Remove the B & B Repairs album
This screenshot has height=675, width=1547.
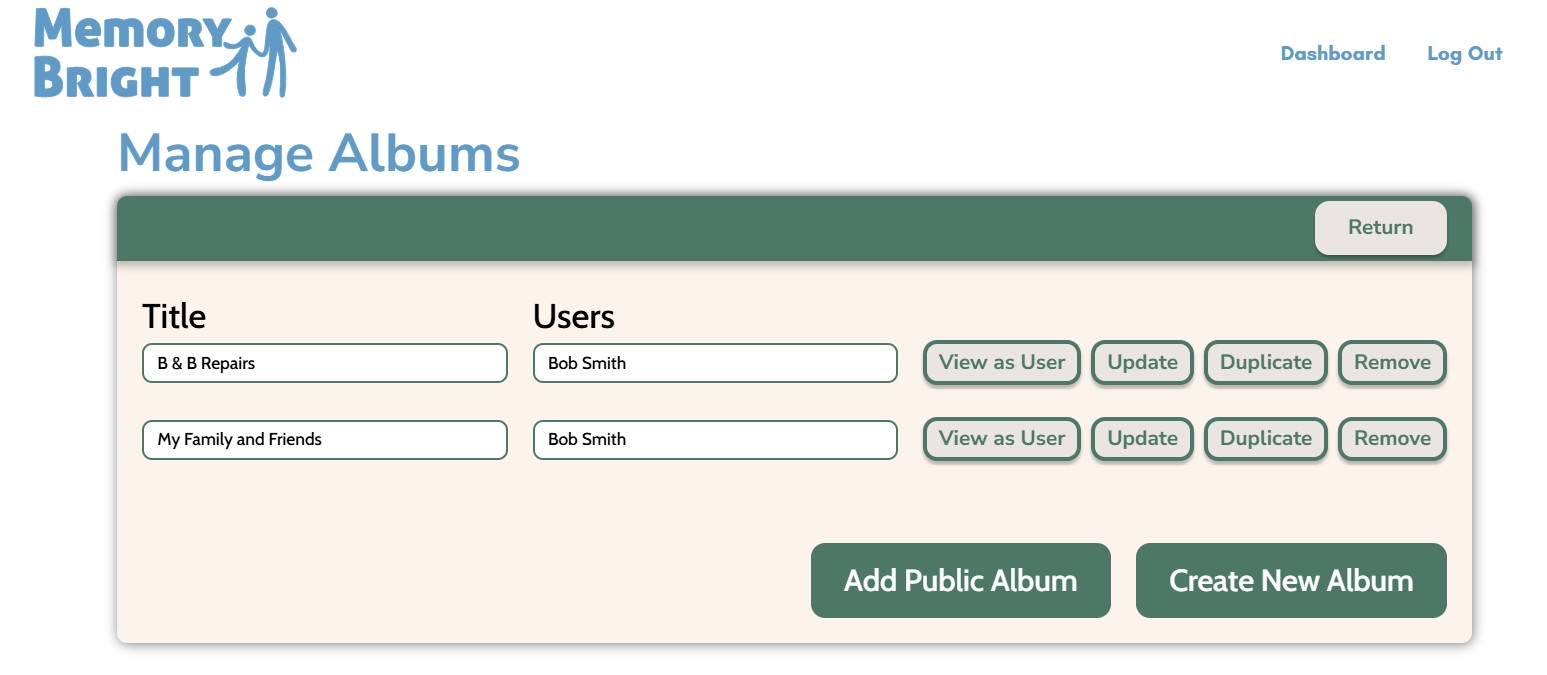[x=1392, y=363]
